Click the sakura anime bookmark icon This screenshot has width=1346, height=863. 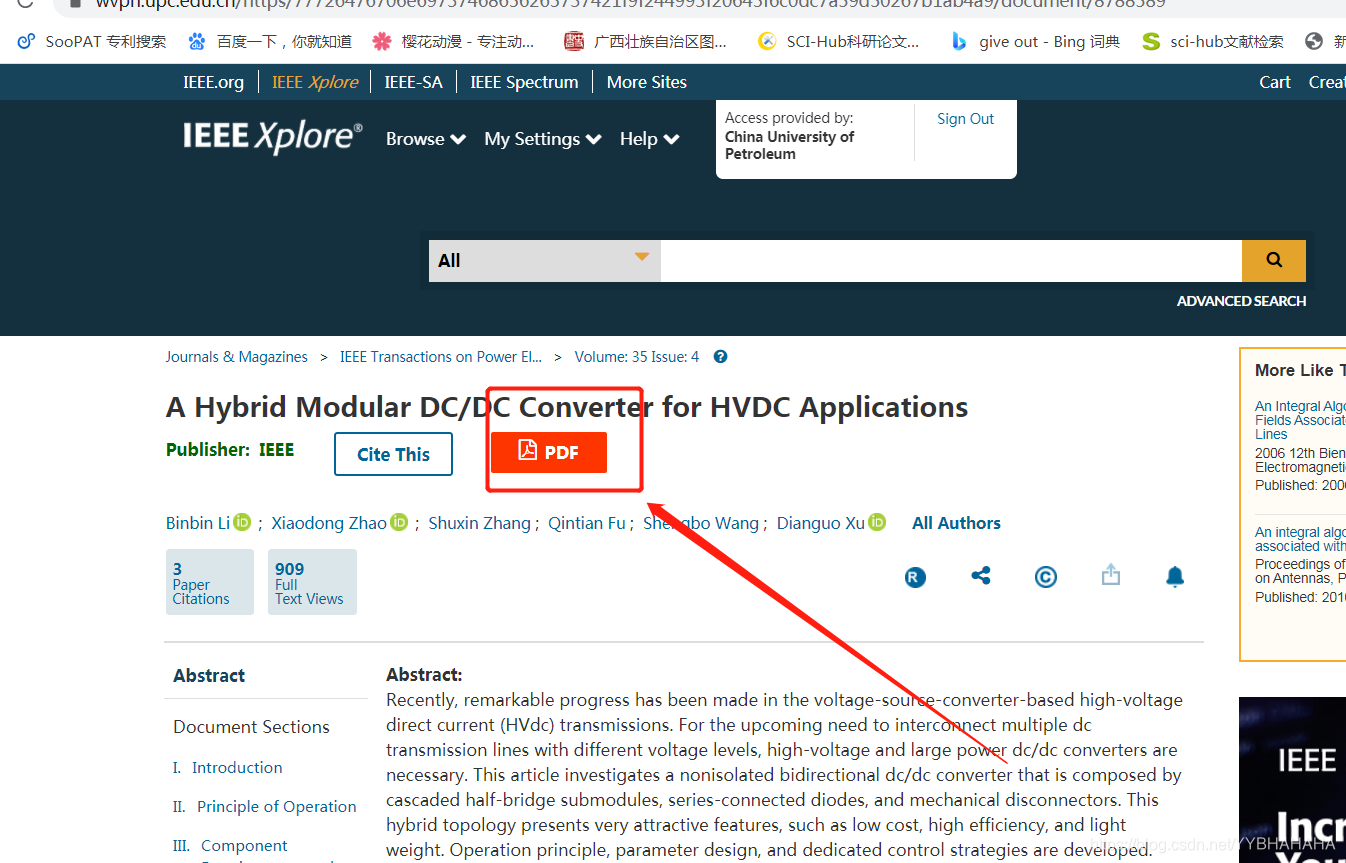coord(381,41)
